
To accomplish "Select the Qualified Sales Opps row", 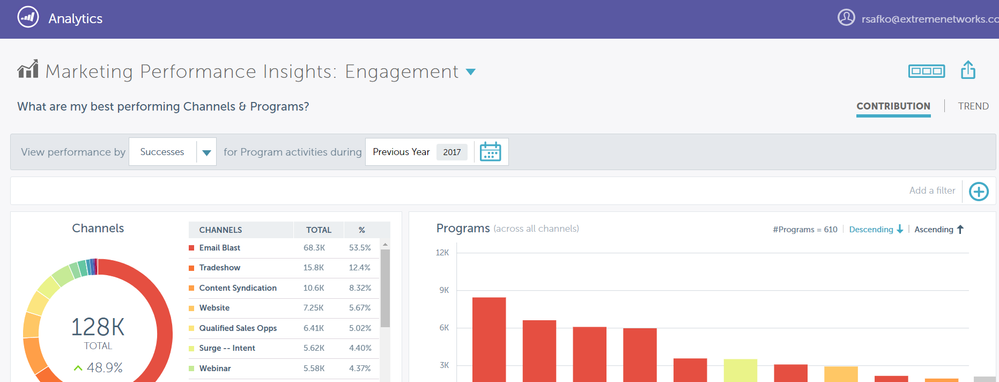I will tap(284, 328).
